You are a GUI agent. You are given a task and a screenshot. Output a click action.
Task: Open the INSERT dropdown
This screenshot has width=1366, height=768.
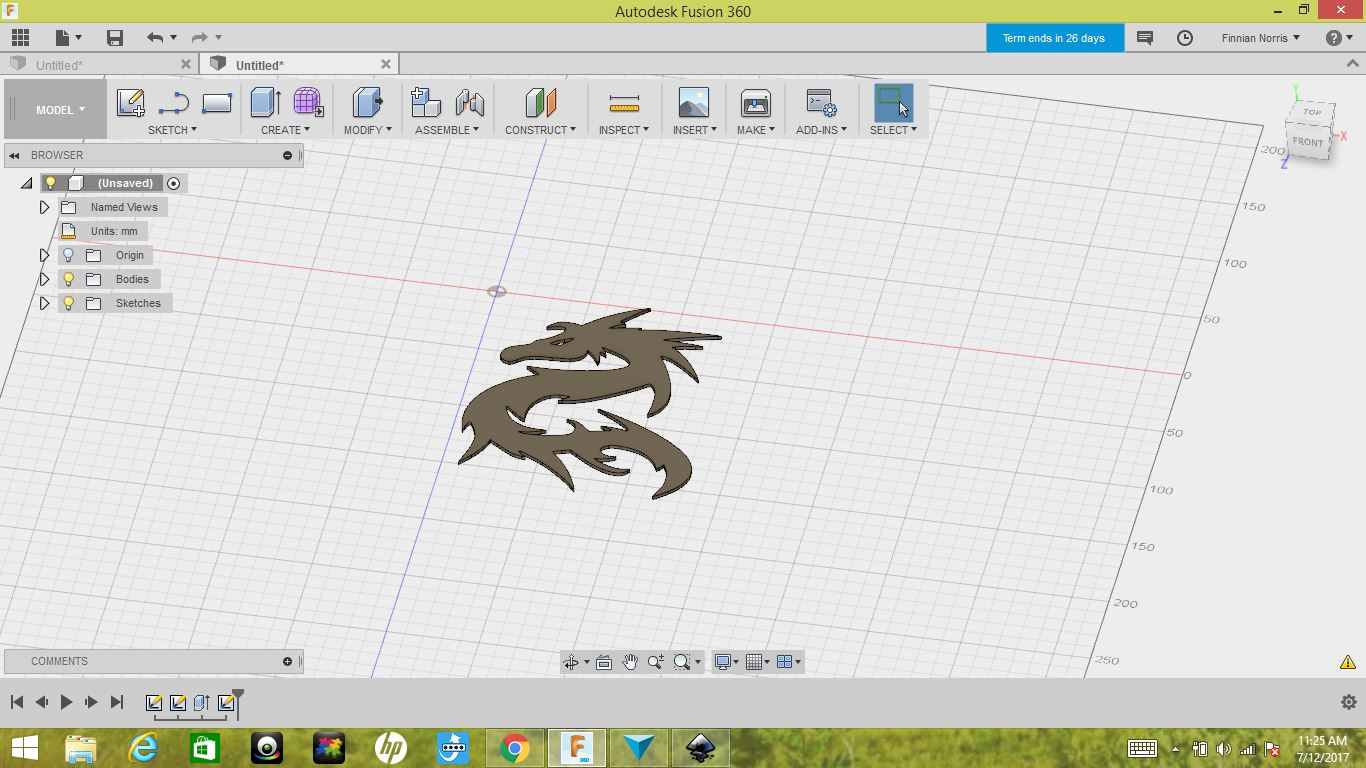[694, 130]
